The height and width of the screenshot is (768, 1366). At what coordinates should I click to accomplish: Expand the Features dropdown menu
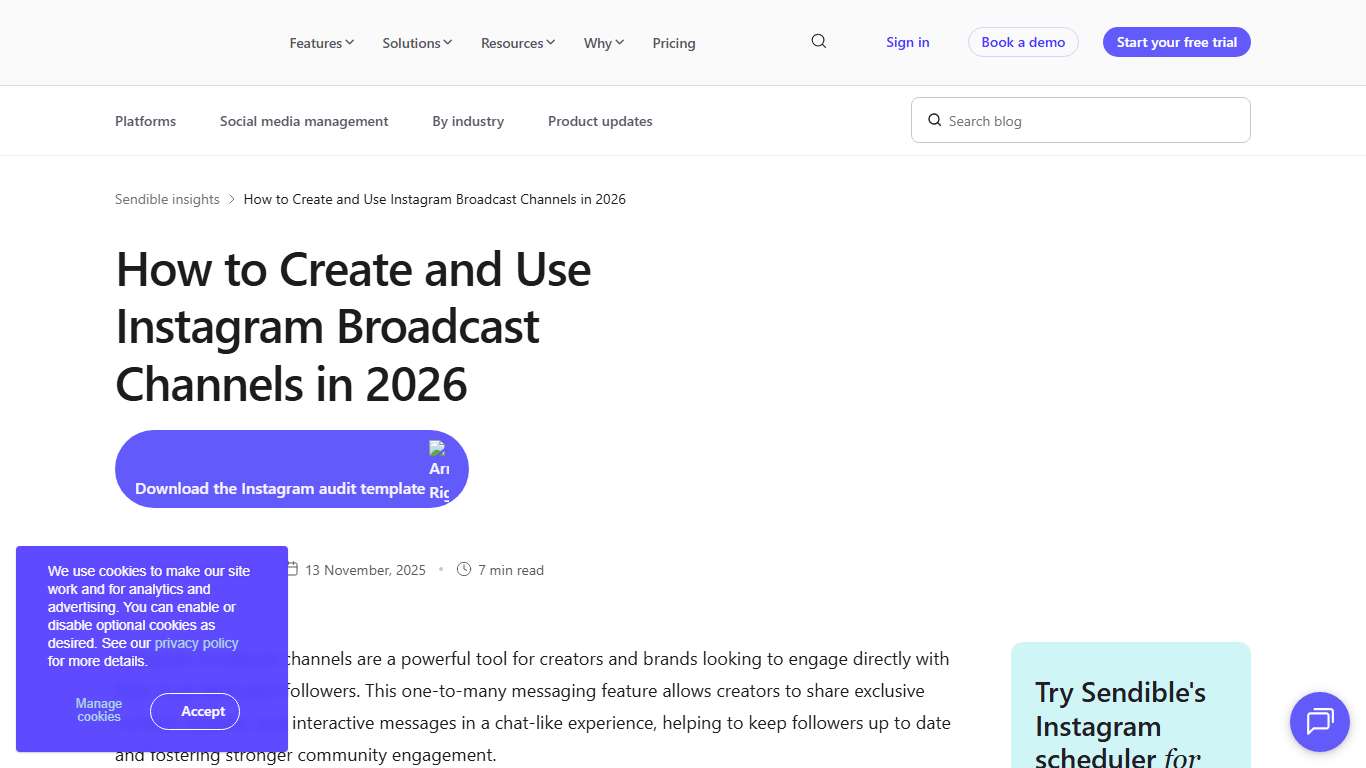321,43
